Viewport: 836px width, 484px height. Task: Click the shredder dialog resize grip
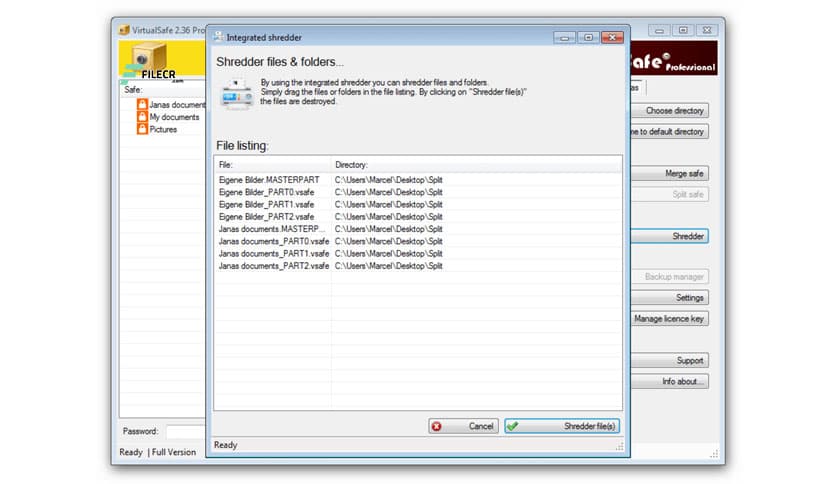pyautogui.click(x=620, y=447)
